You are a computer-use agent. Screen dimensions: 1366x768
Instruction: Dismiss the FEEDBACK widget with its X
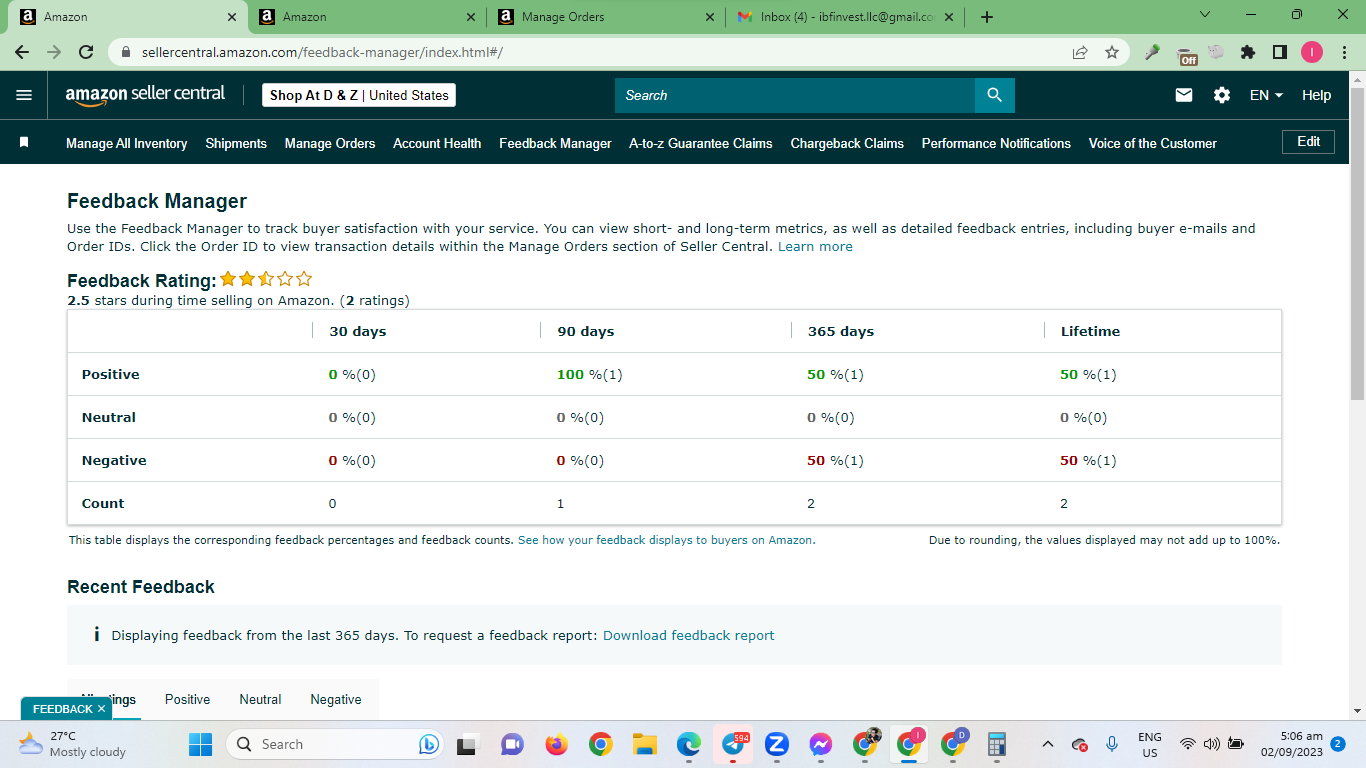point(101,709)
